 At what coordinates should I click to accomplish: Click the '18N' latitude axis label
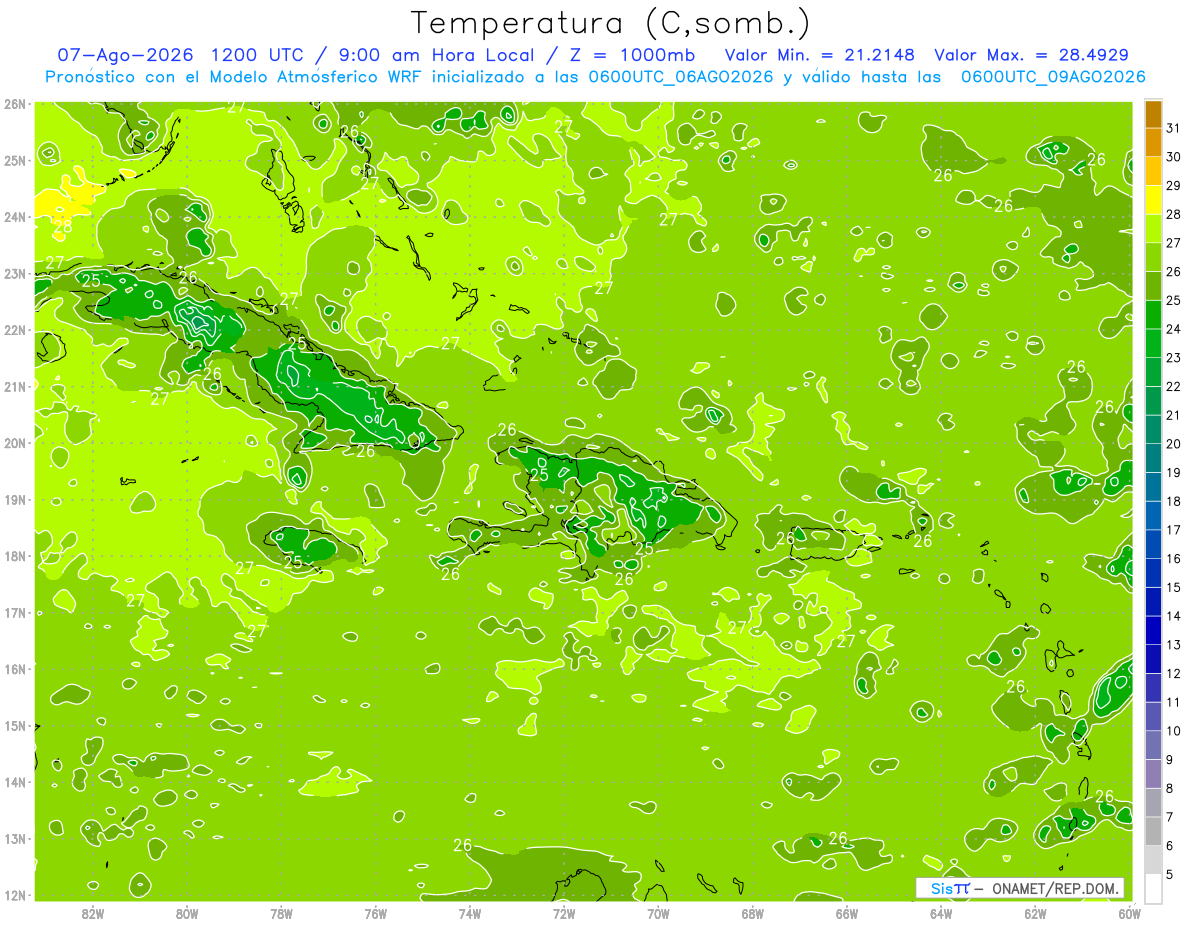[15, 556]
